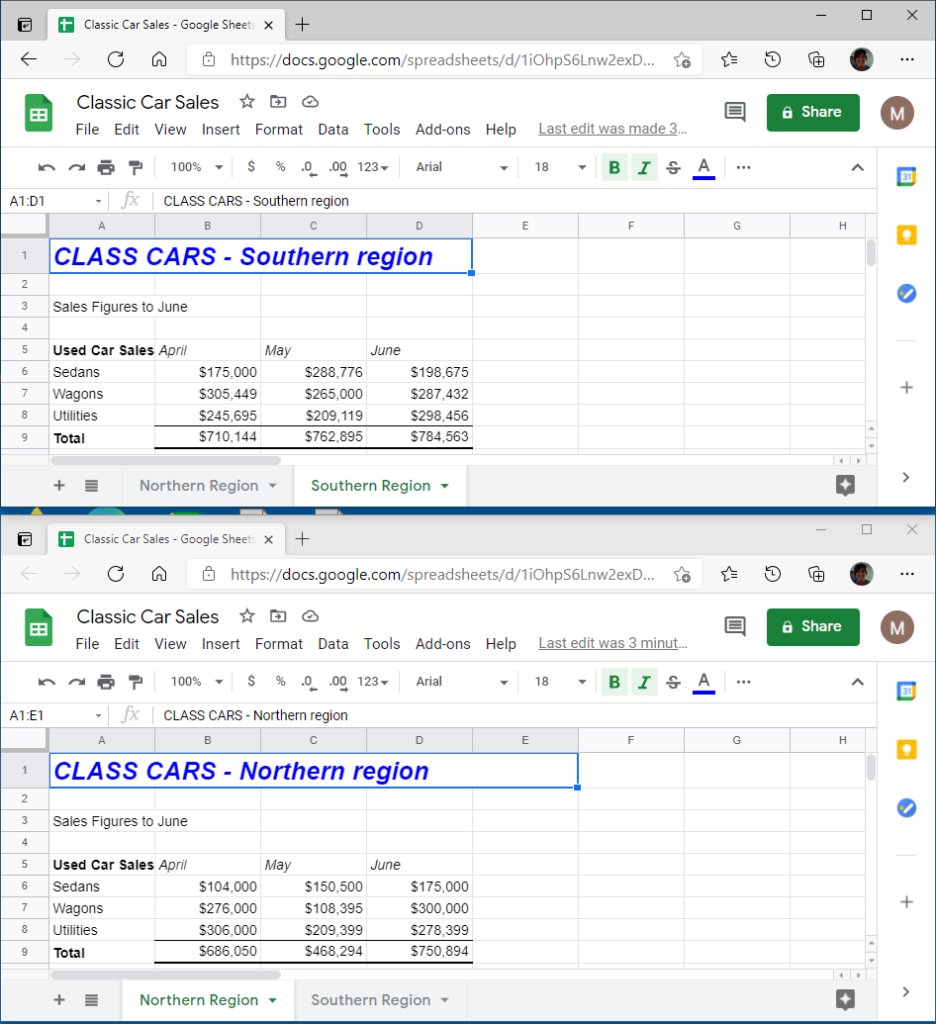Click the print icon in top window toolbar
Screen dimensions: 936x1024
(x=106, y=167)
